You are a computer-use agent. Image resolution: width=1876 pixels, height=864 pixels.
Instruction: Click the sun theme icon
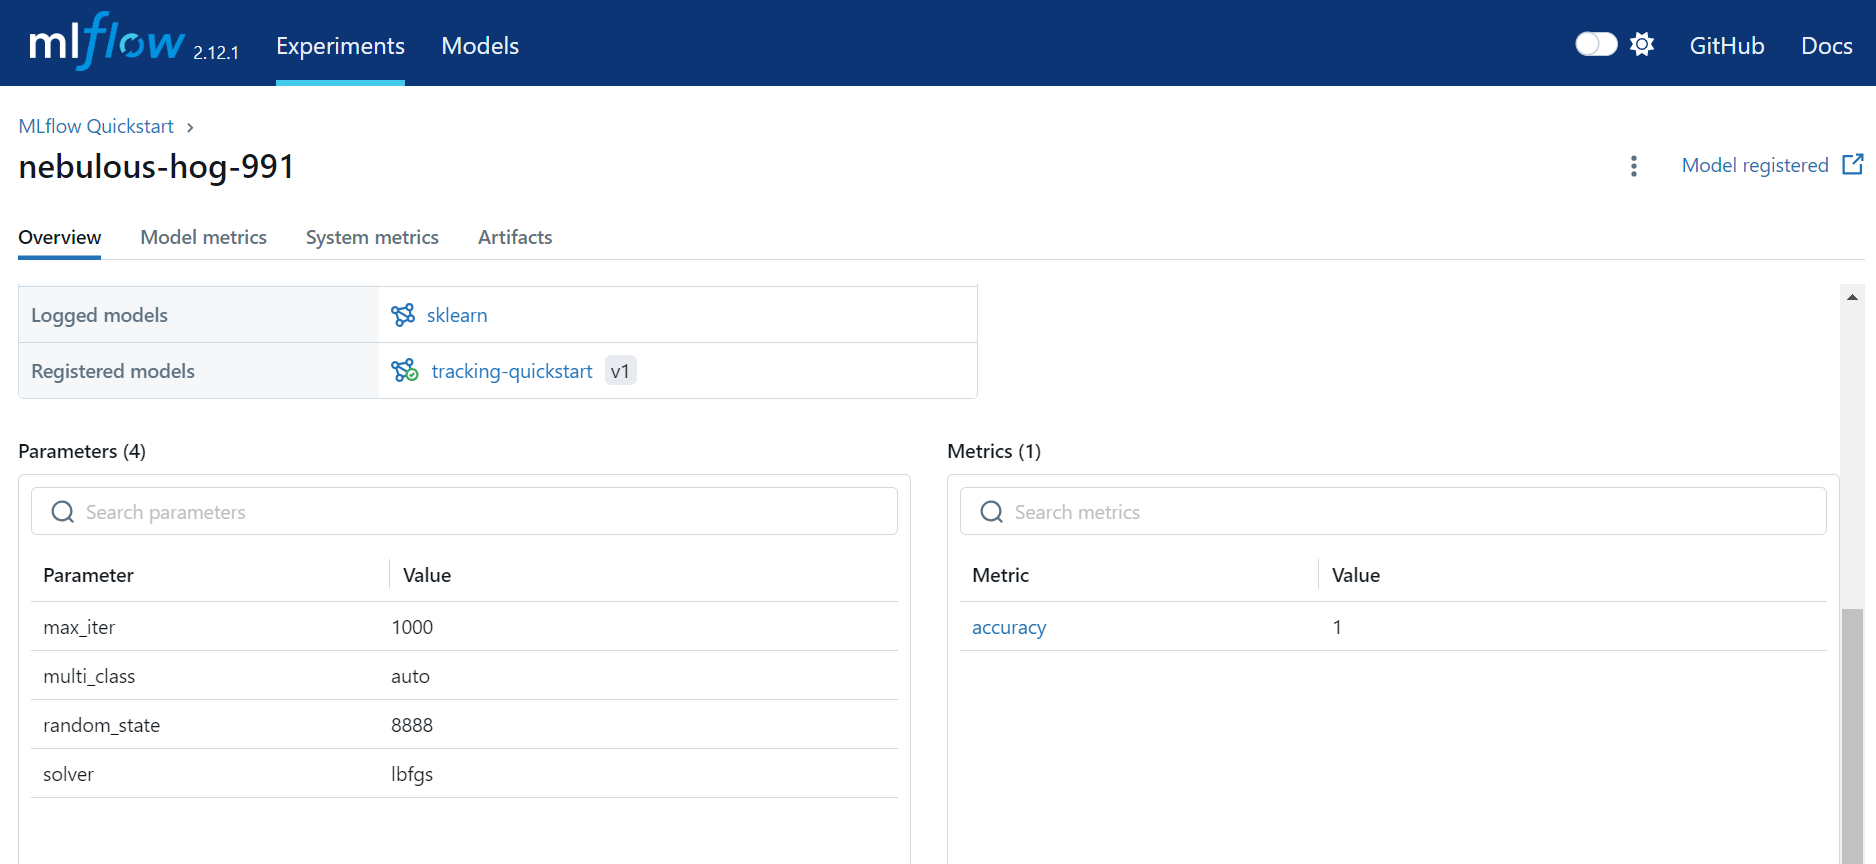pos(1642,44)
